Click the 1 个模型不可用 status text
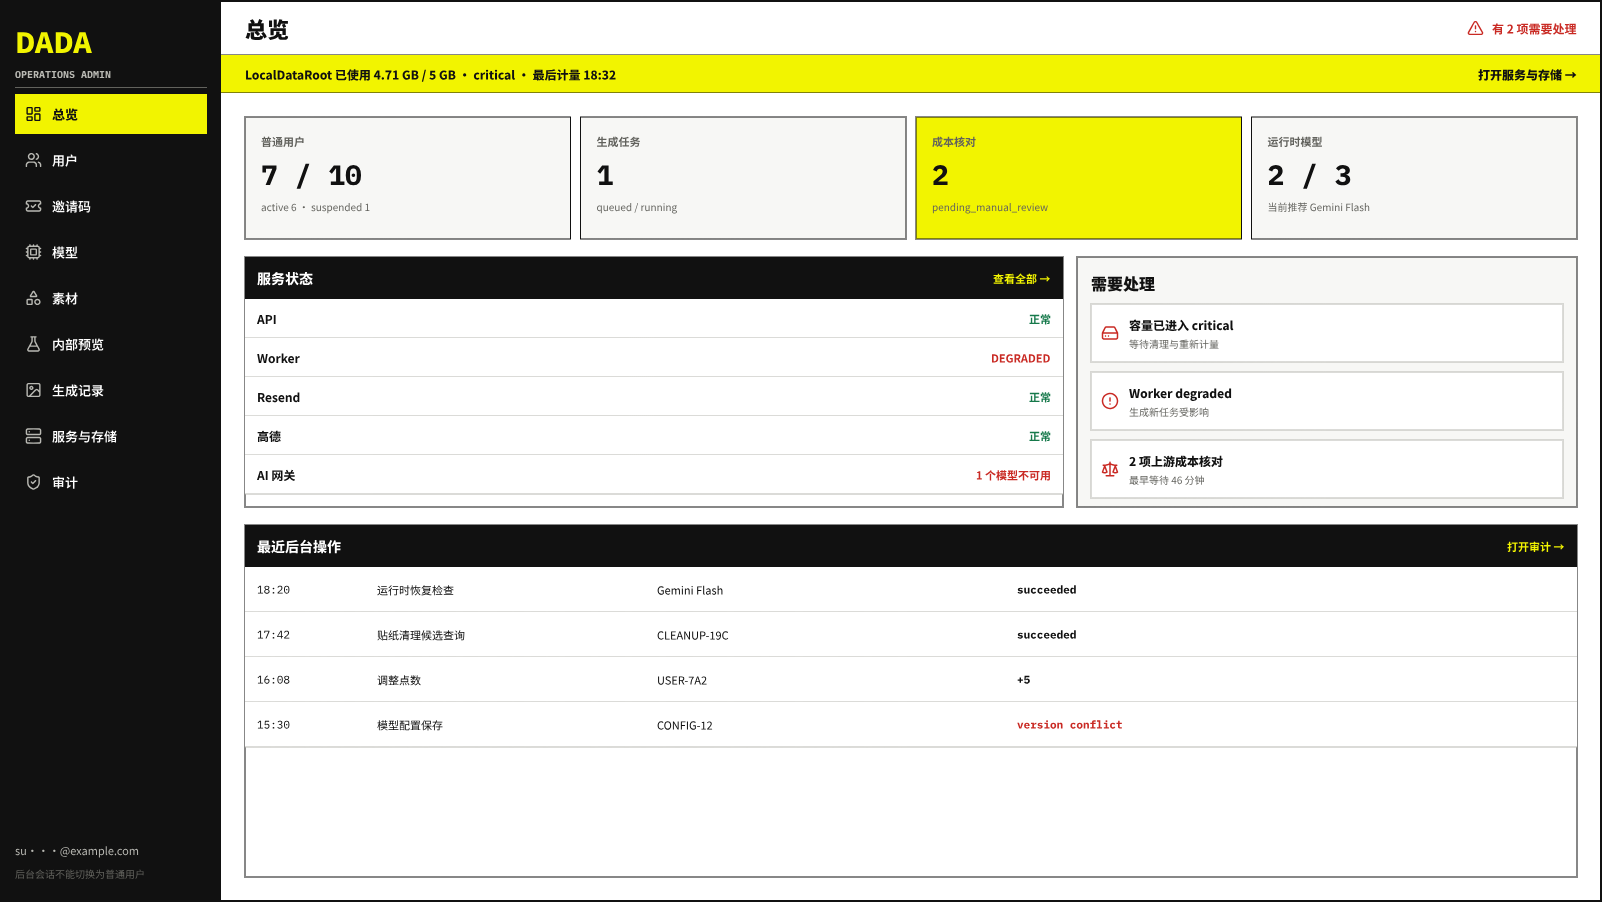The height and width of the screenshot is (902, 1602). click(x=1013, y=475)
